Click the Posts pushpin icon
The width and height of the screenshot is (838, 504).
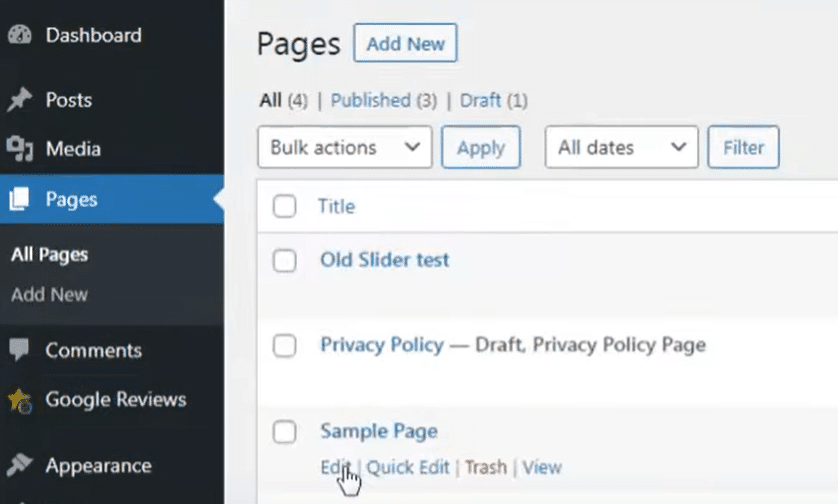coord(20,100)
